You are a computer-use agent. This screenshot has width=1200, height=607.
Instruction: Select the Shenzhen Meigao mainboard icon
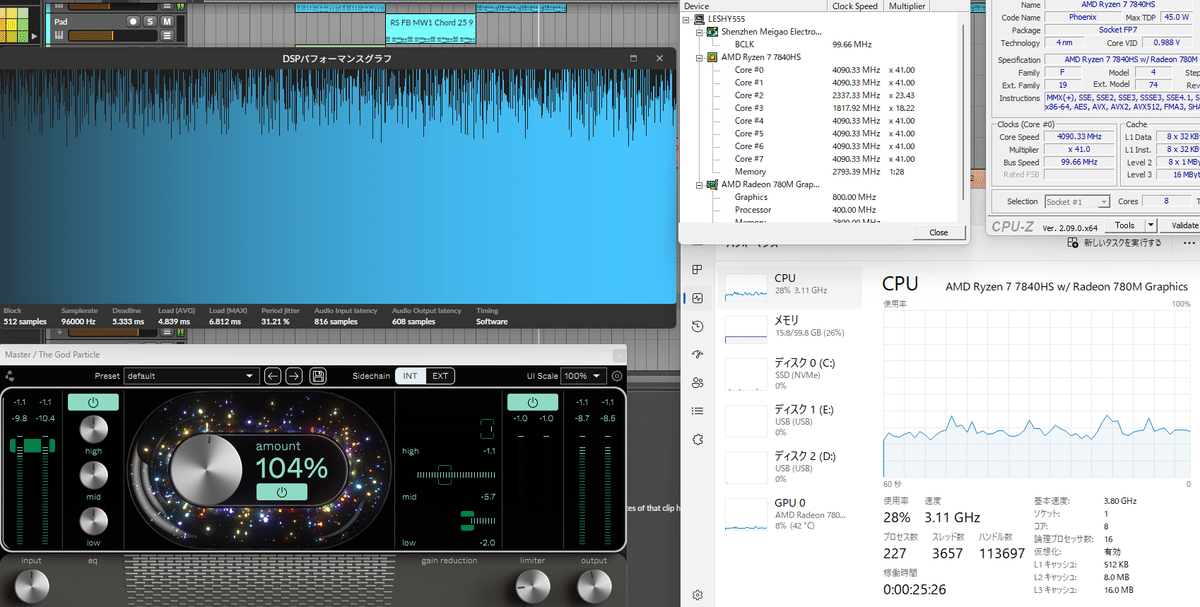coord(712,32)
